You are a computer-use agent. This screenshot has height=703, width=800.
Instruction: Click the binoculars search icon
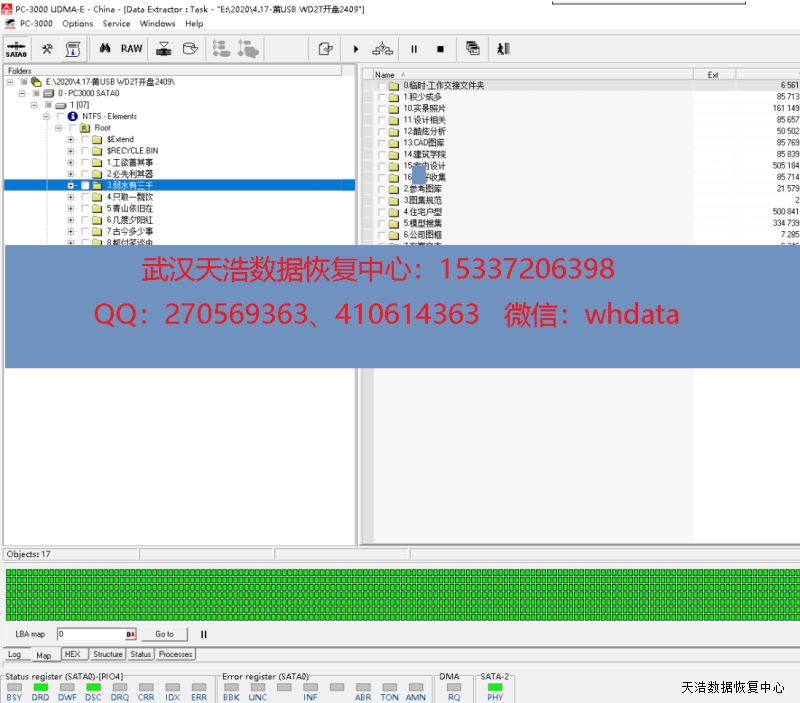104,48
